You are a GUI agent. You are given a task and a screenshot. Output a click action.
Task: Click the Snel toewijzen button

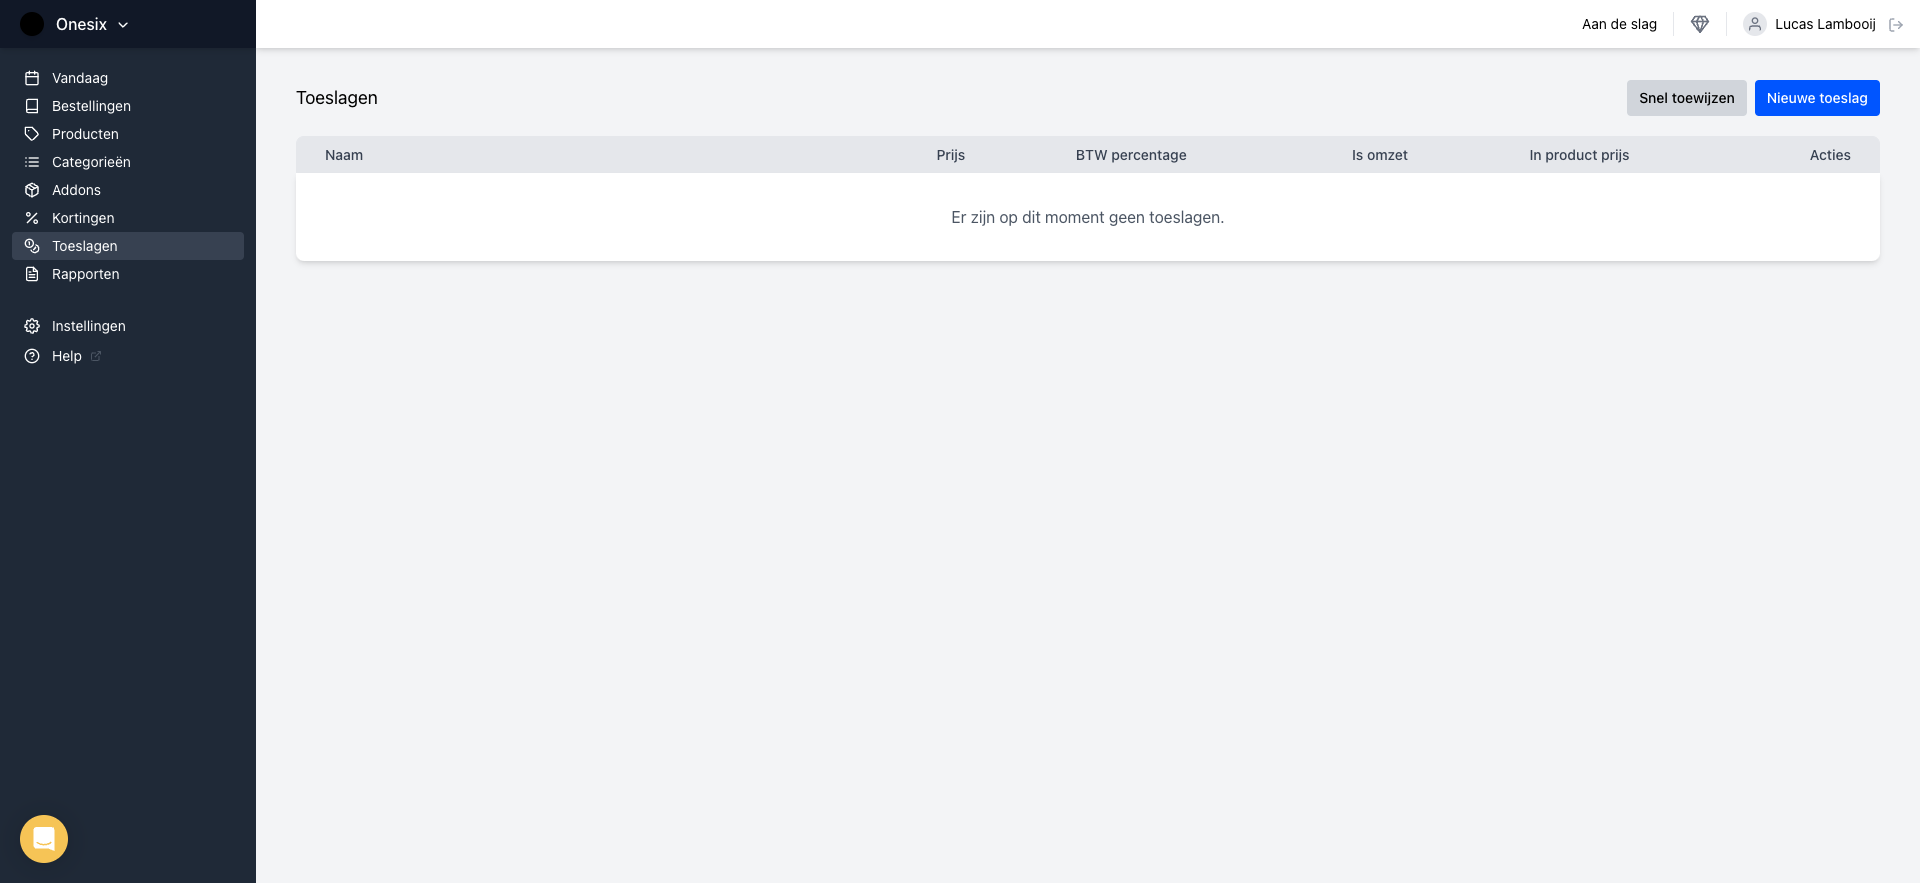click(x=1686, y=98)
